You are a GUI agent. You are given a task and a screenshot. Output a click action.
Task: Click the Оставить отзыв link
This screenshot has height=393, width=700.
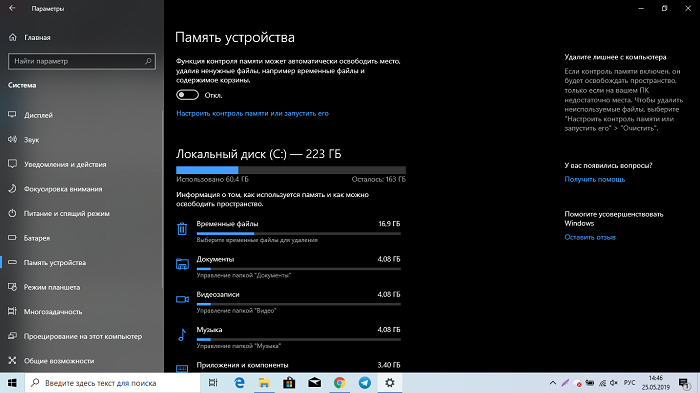590,237
